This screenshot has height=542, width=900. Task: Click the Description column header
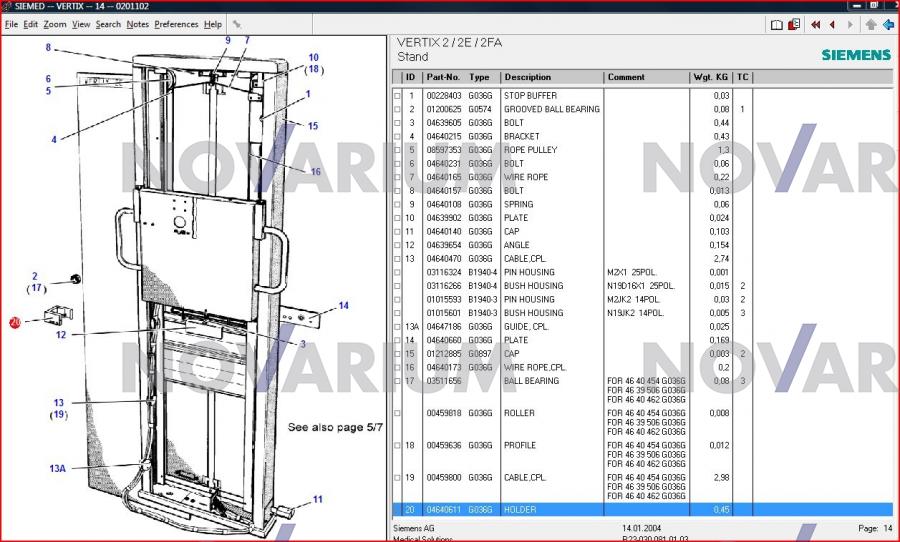528,77
